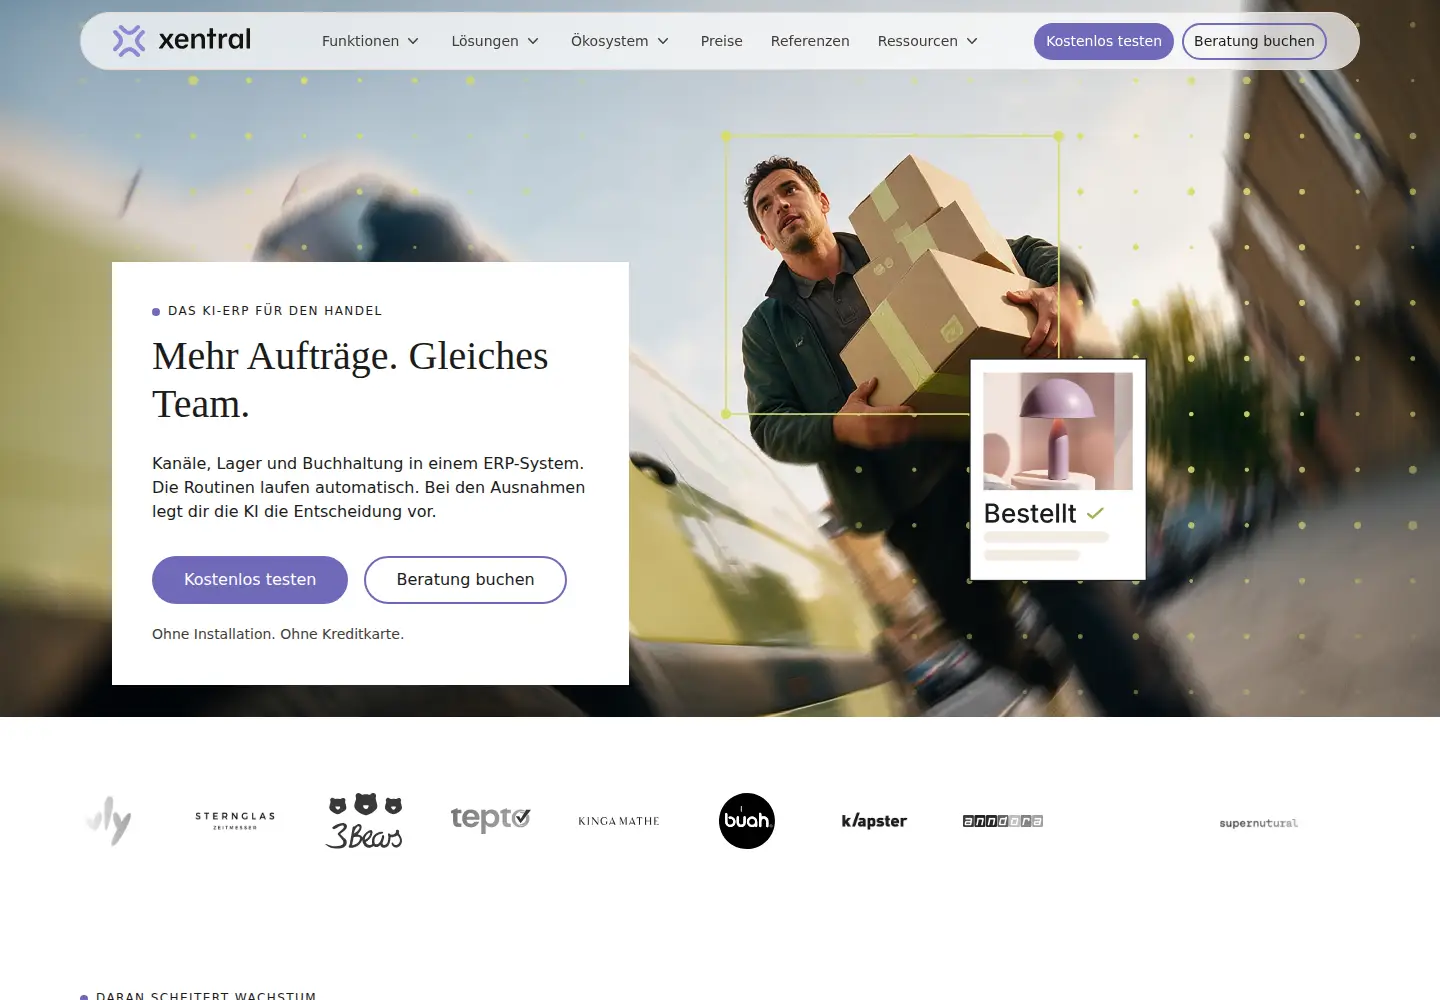Click the text Ohne Installation. Ohne Kreditkarte.
The image size is (1440, 1000).
[x=278, y=634]
